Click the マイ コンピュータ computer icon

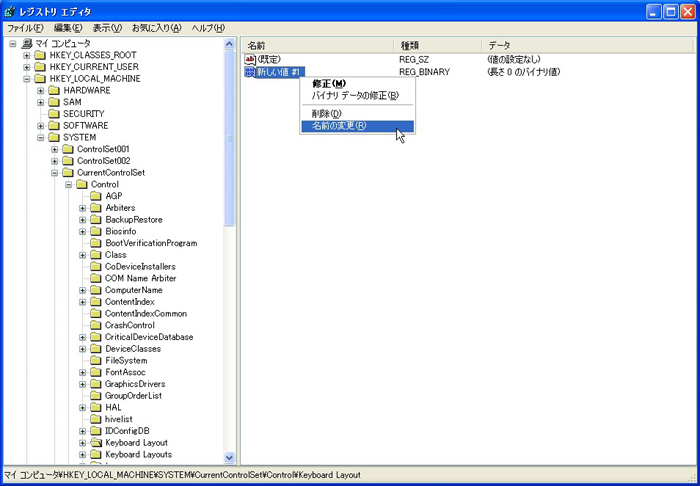click(27, 43)
